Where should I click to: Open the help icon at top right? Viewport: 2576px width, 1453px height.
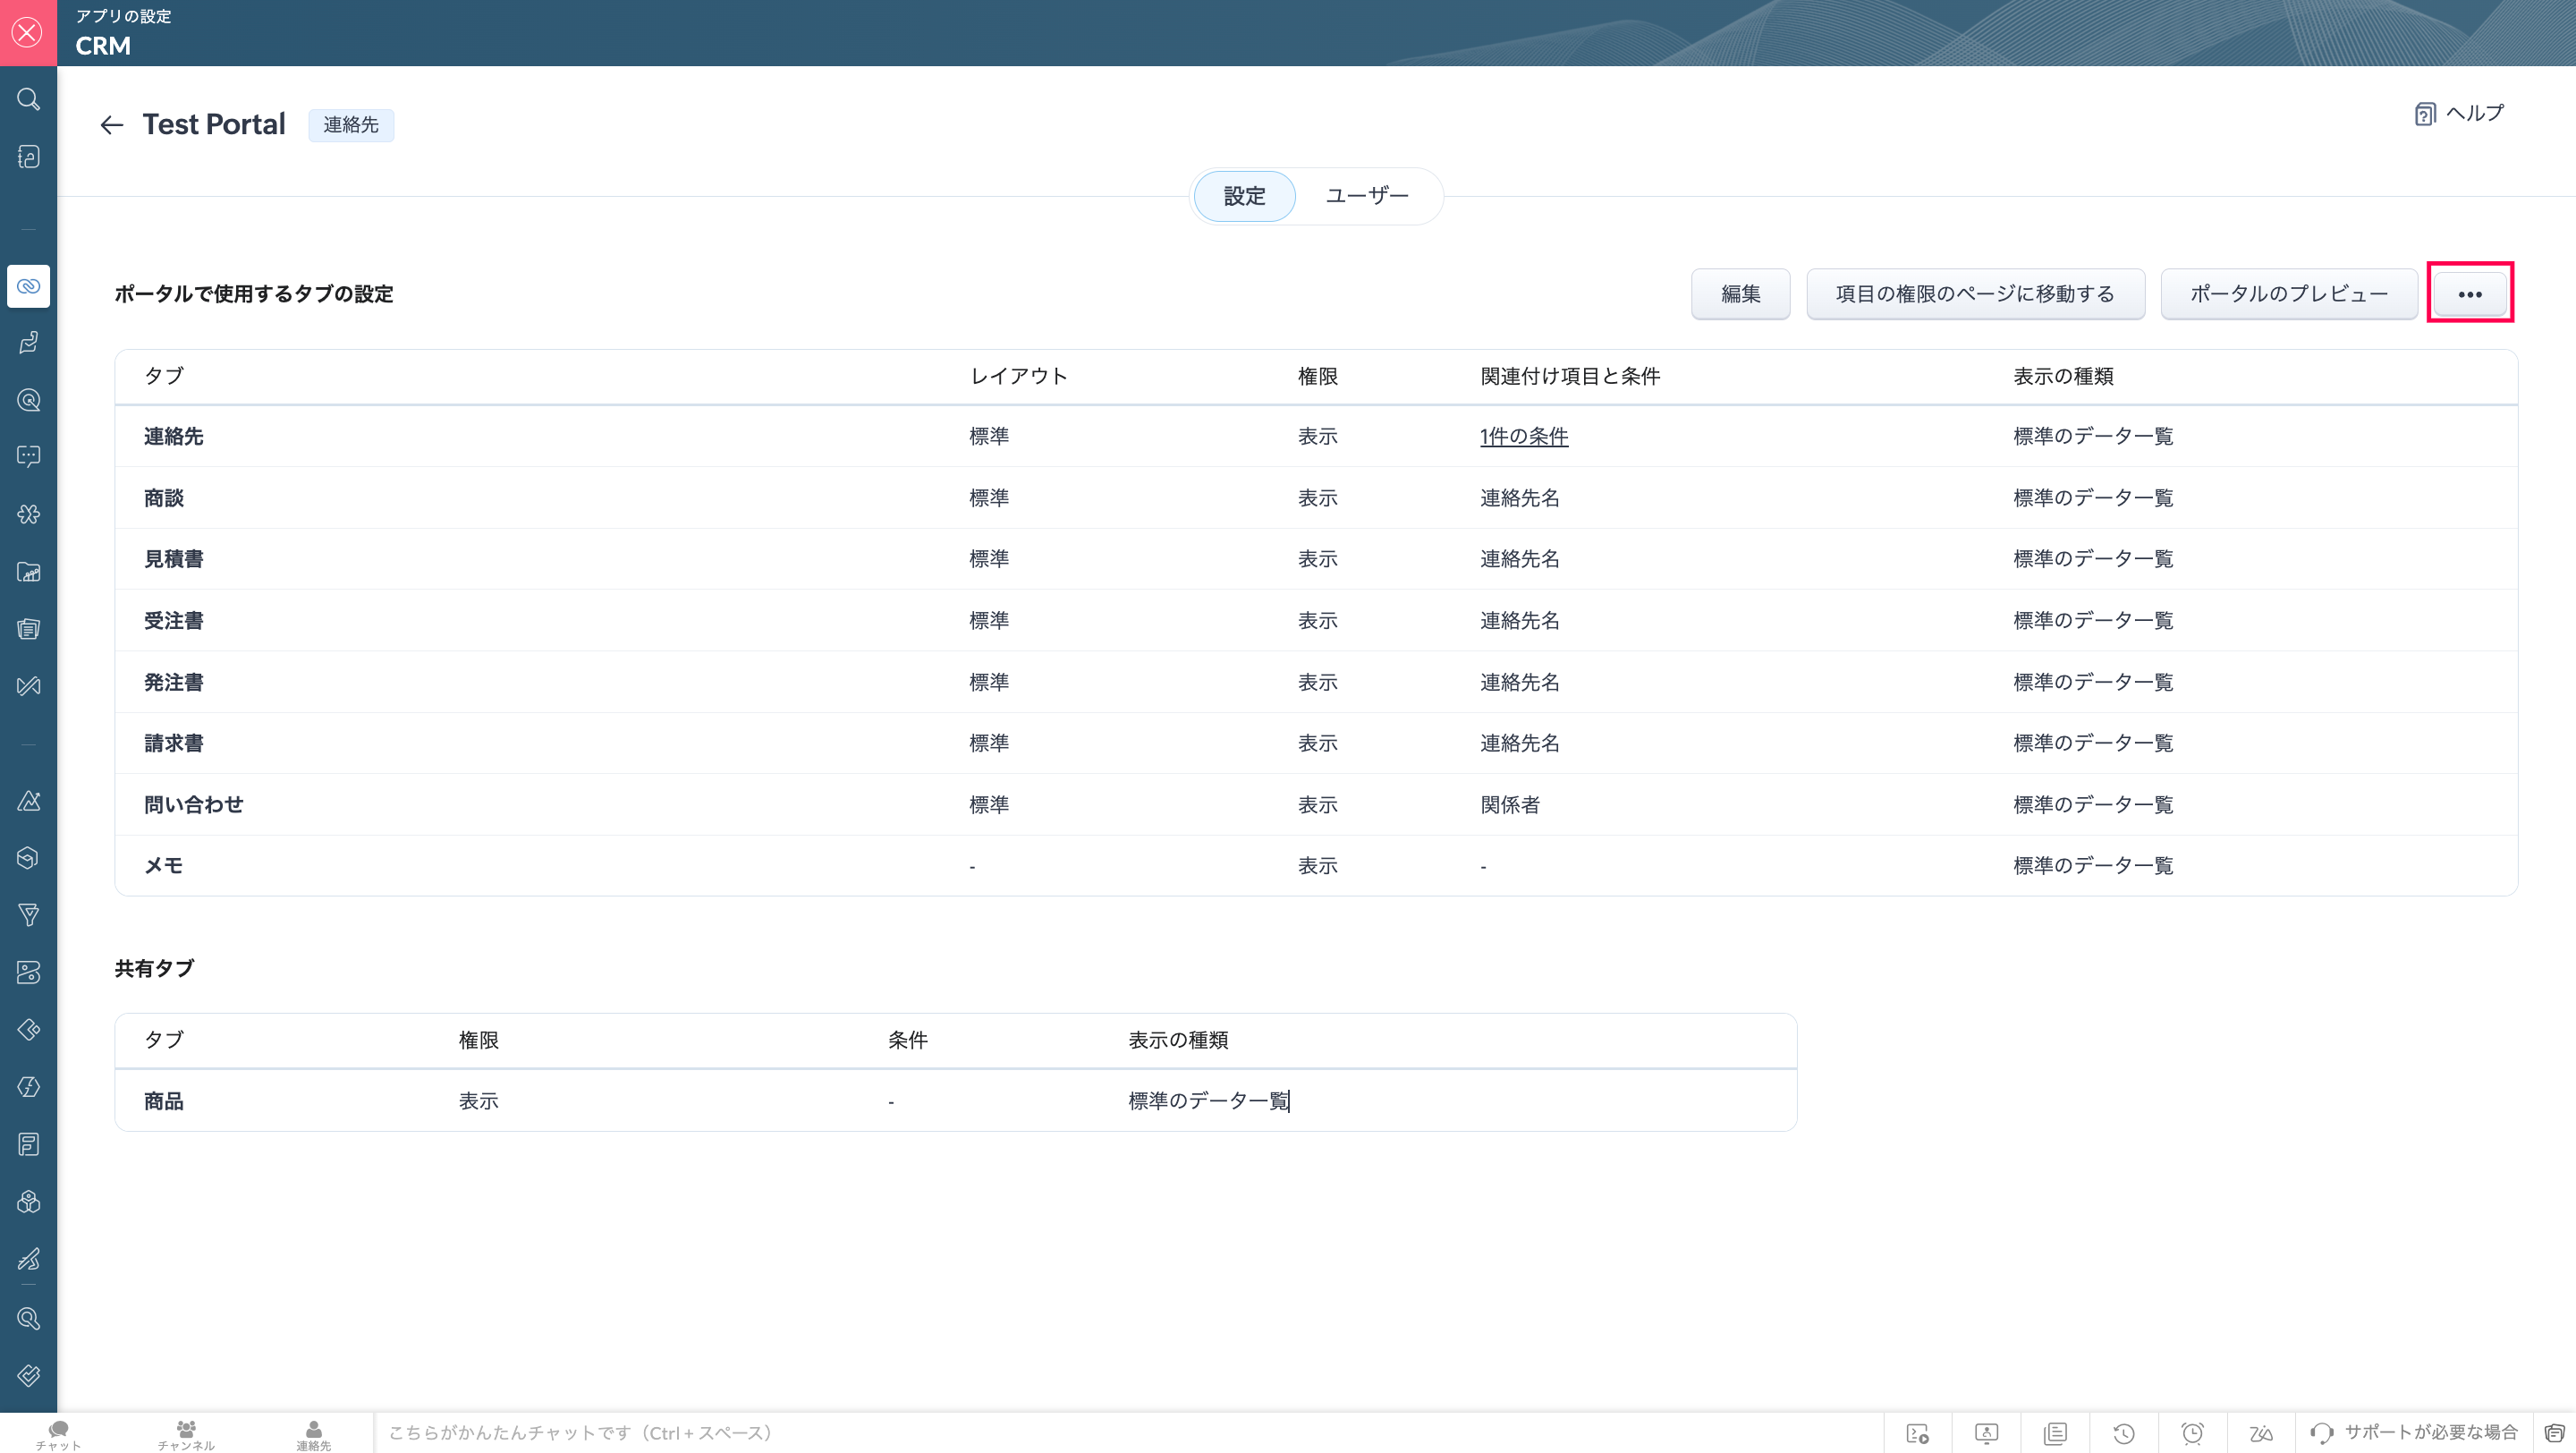pyautogui.click(x=2425, y=114)
